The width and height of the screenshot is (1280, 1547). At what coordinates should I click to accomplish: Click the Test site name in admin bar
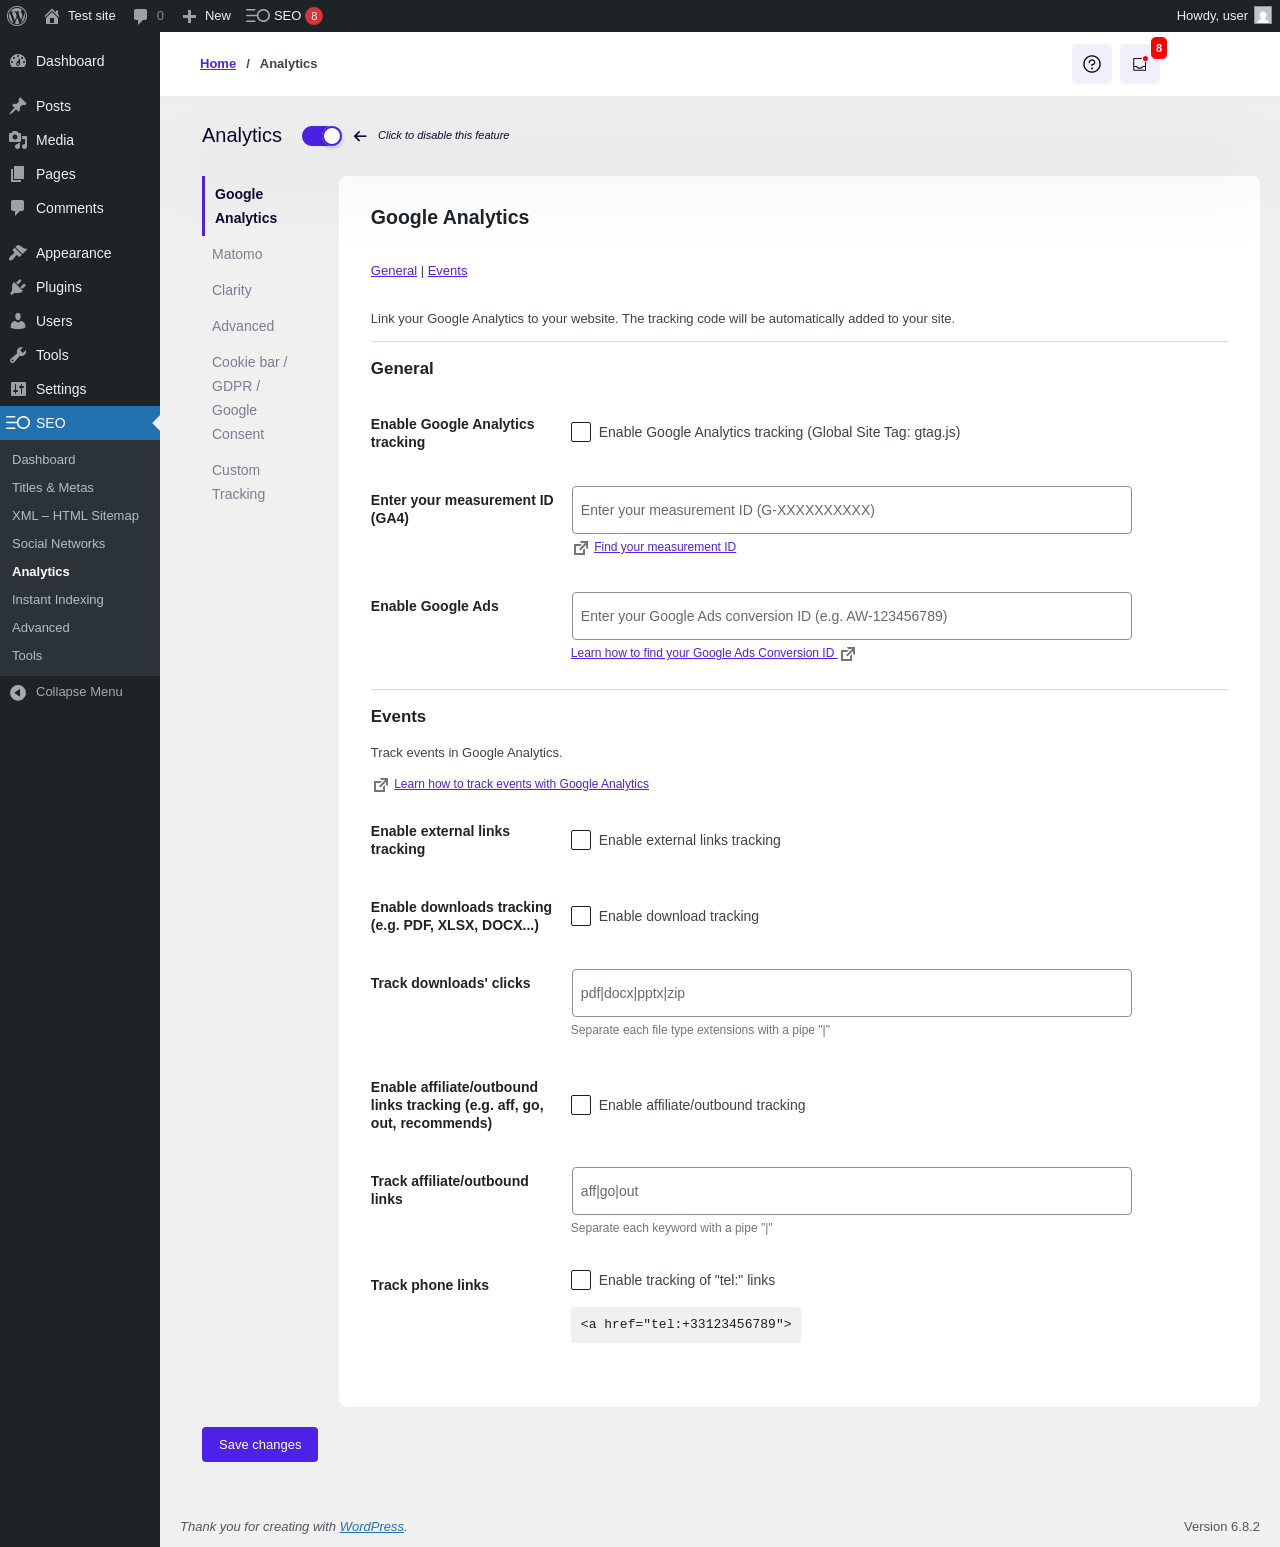(92, 16)
